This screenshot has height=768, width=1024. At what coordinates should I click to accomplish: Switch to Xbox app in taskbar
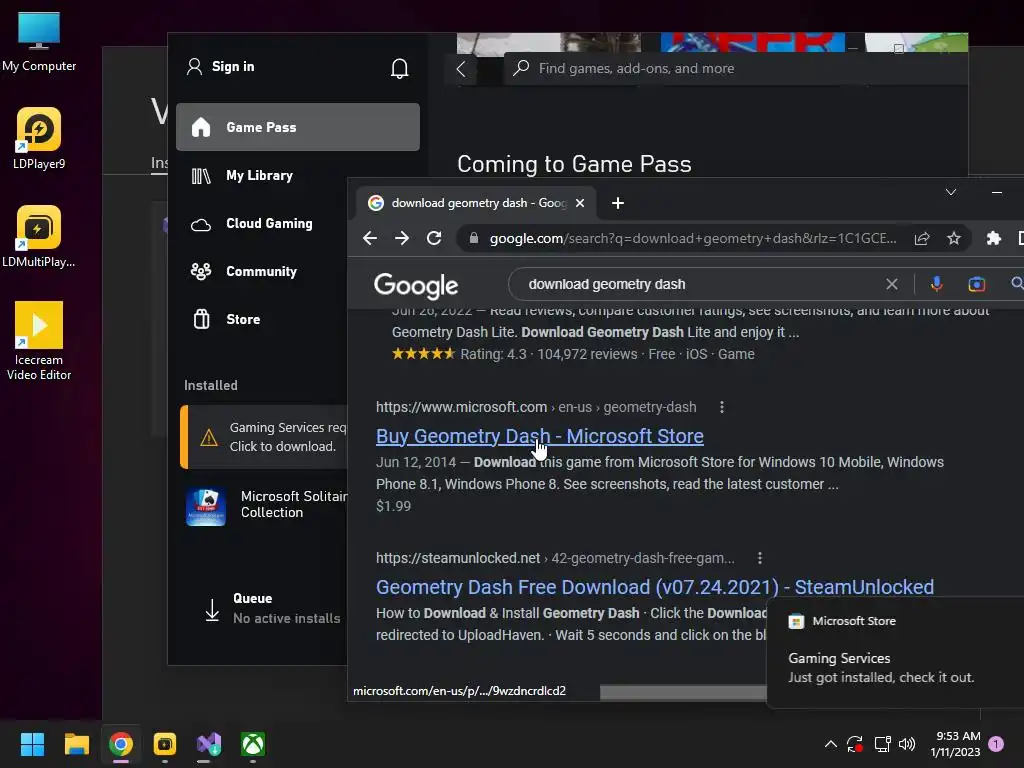[253, 744]
